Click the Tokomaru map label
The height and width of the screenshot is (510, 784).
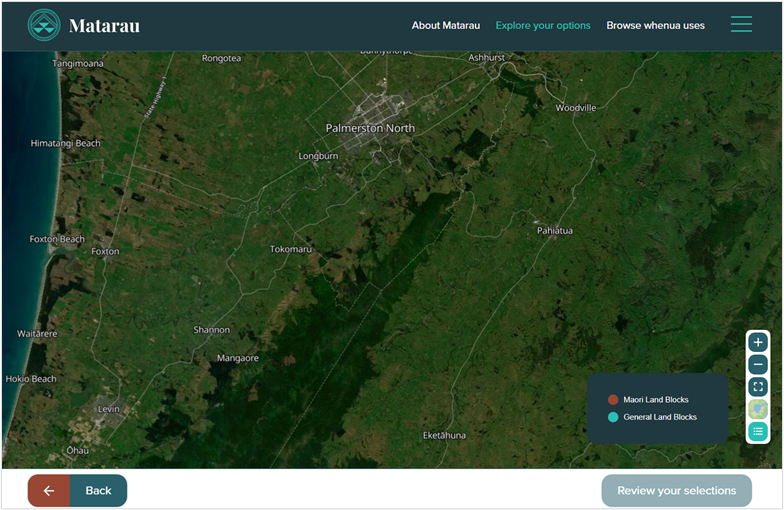pyautogui.click(x=290, y=249)
